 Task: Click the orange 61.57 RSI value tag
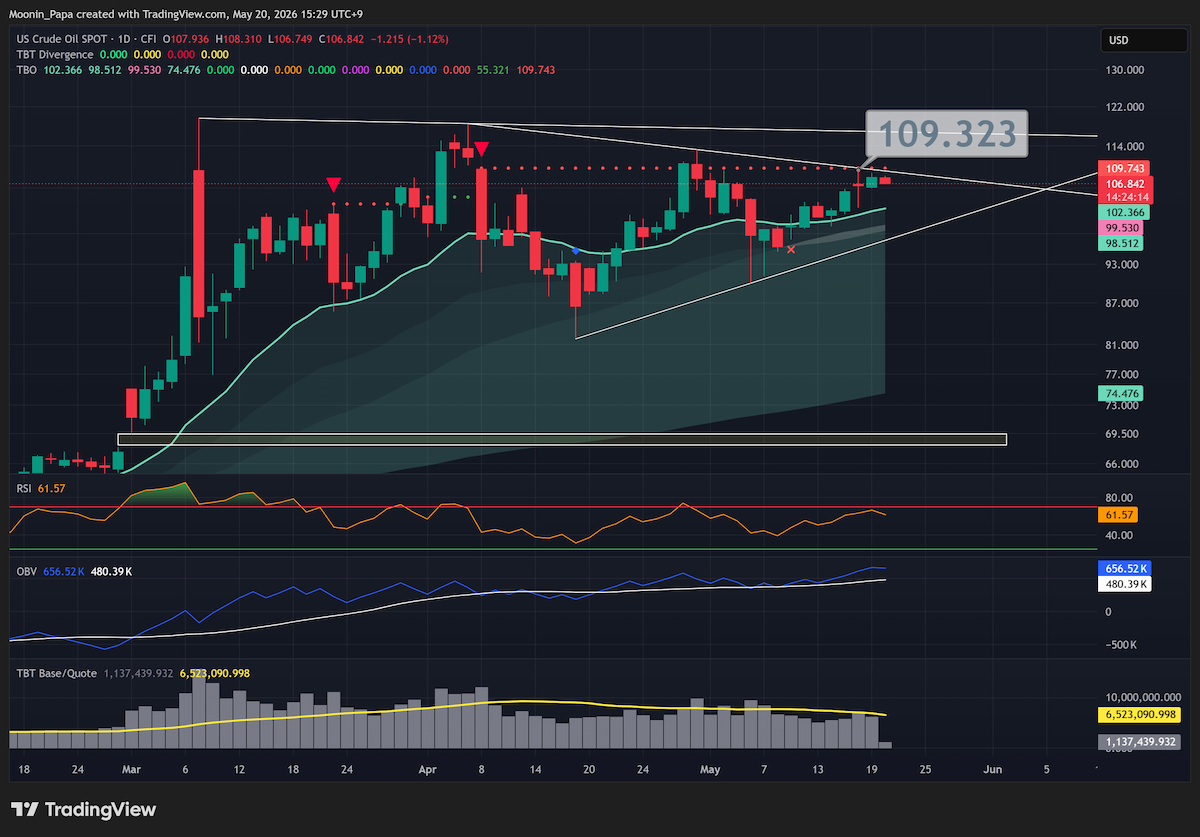(1118, 514)
